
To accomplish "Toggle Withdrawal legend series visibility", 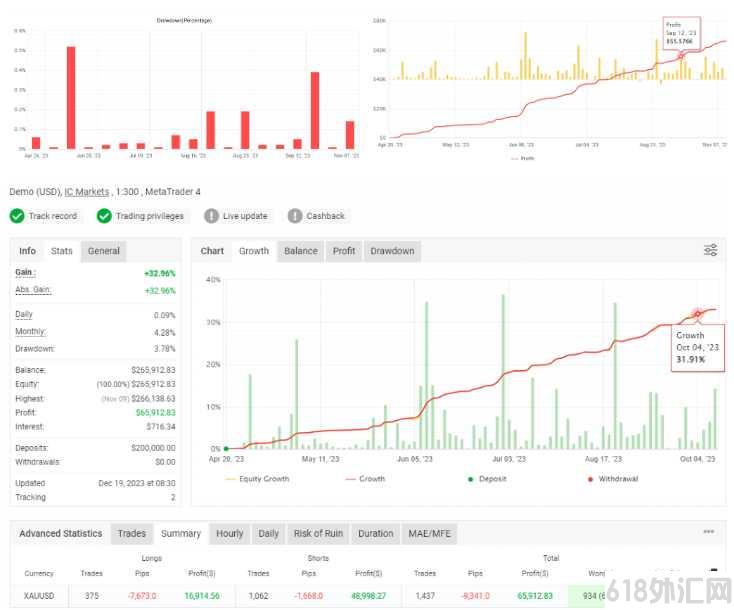I will point(613,478).
